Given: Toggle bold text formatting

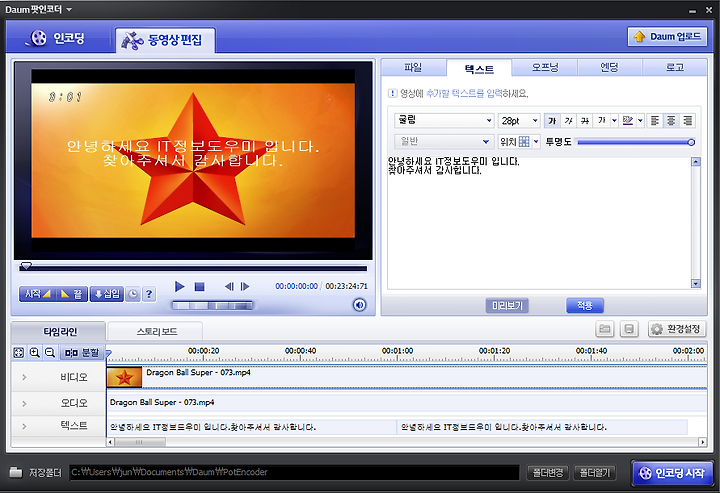Looking at the screenshot, I should coord(552,121).
